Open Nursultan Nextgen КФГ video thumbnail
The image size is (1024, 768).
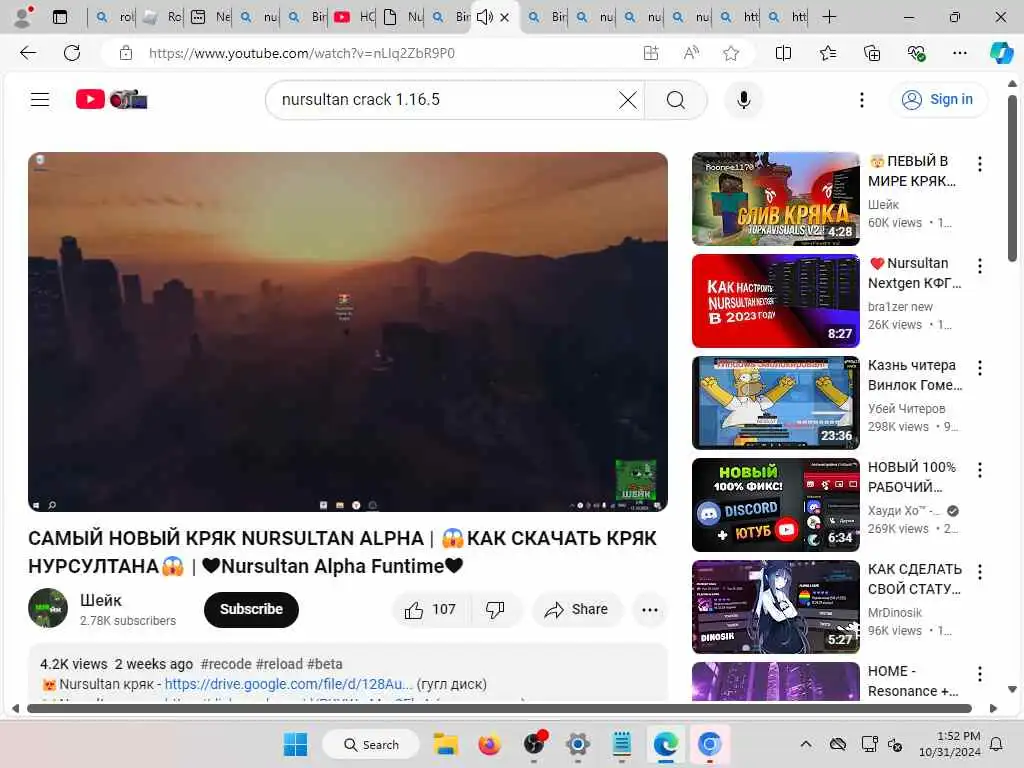coord(775,300)
